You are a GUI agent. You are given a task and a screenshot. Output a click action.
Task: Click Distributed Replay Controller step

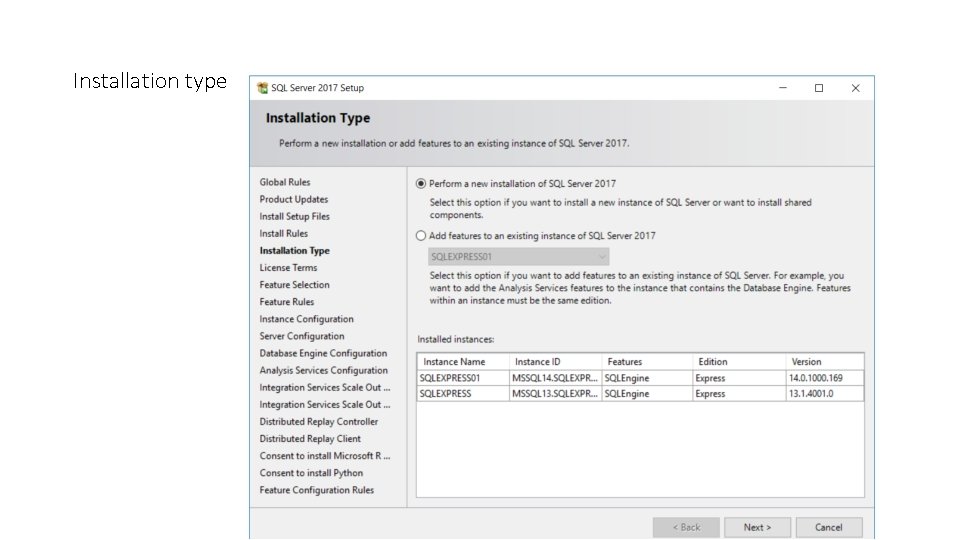pos(319,422)
